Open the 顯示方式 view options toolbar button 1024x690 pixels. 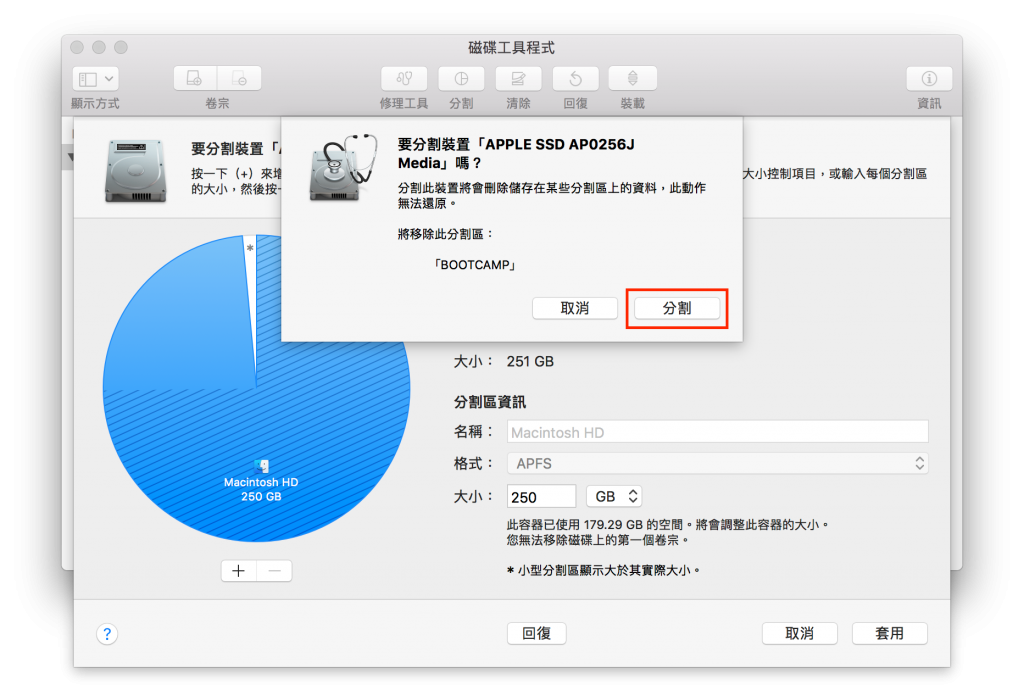95,79
